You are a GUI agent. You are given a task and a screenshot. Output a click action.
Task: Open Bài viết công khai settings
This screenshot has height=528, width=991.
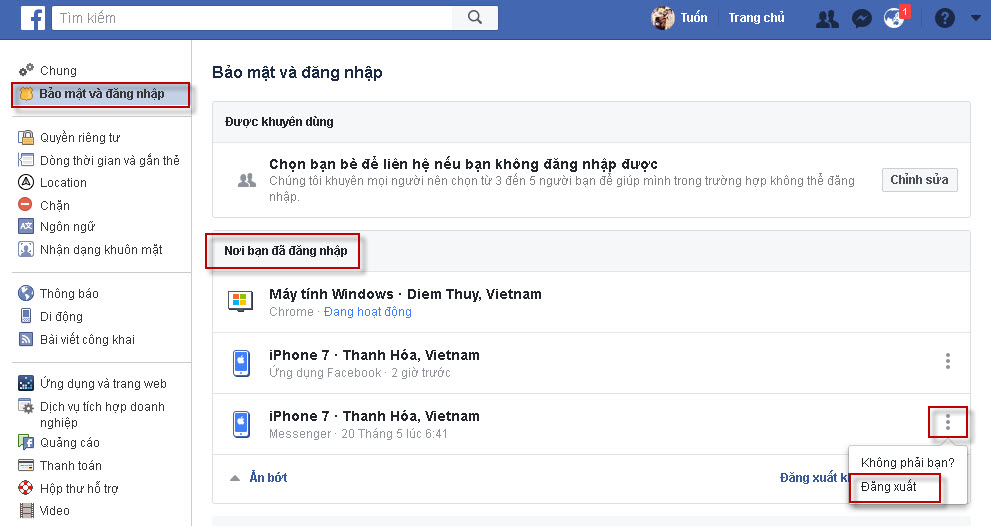[87, 340]
